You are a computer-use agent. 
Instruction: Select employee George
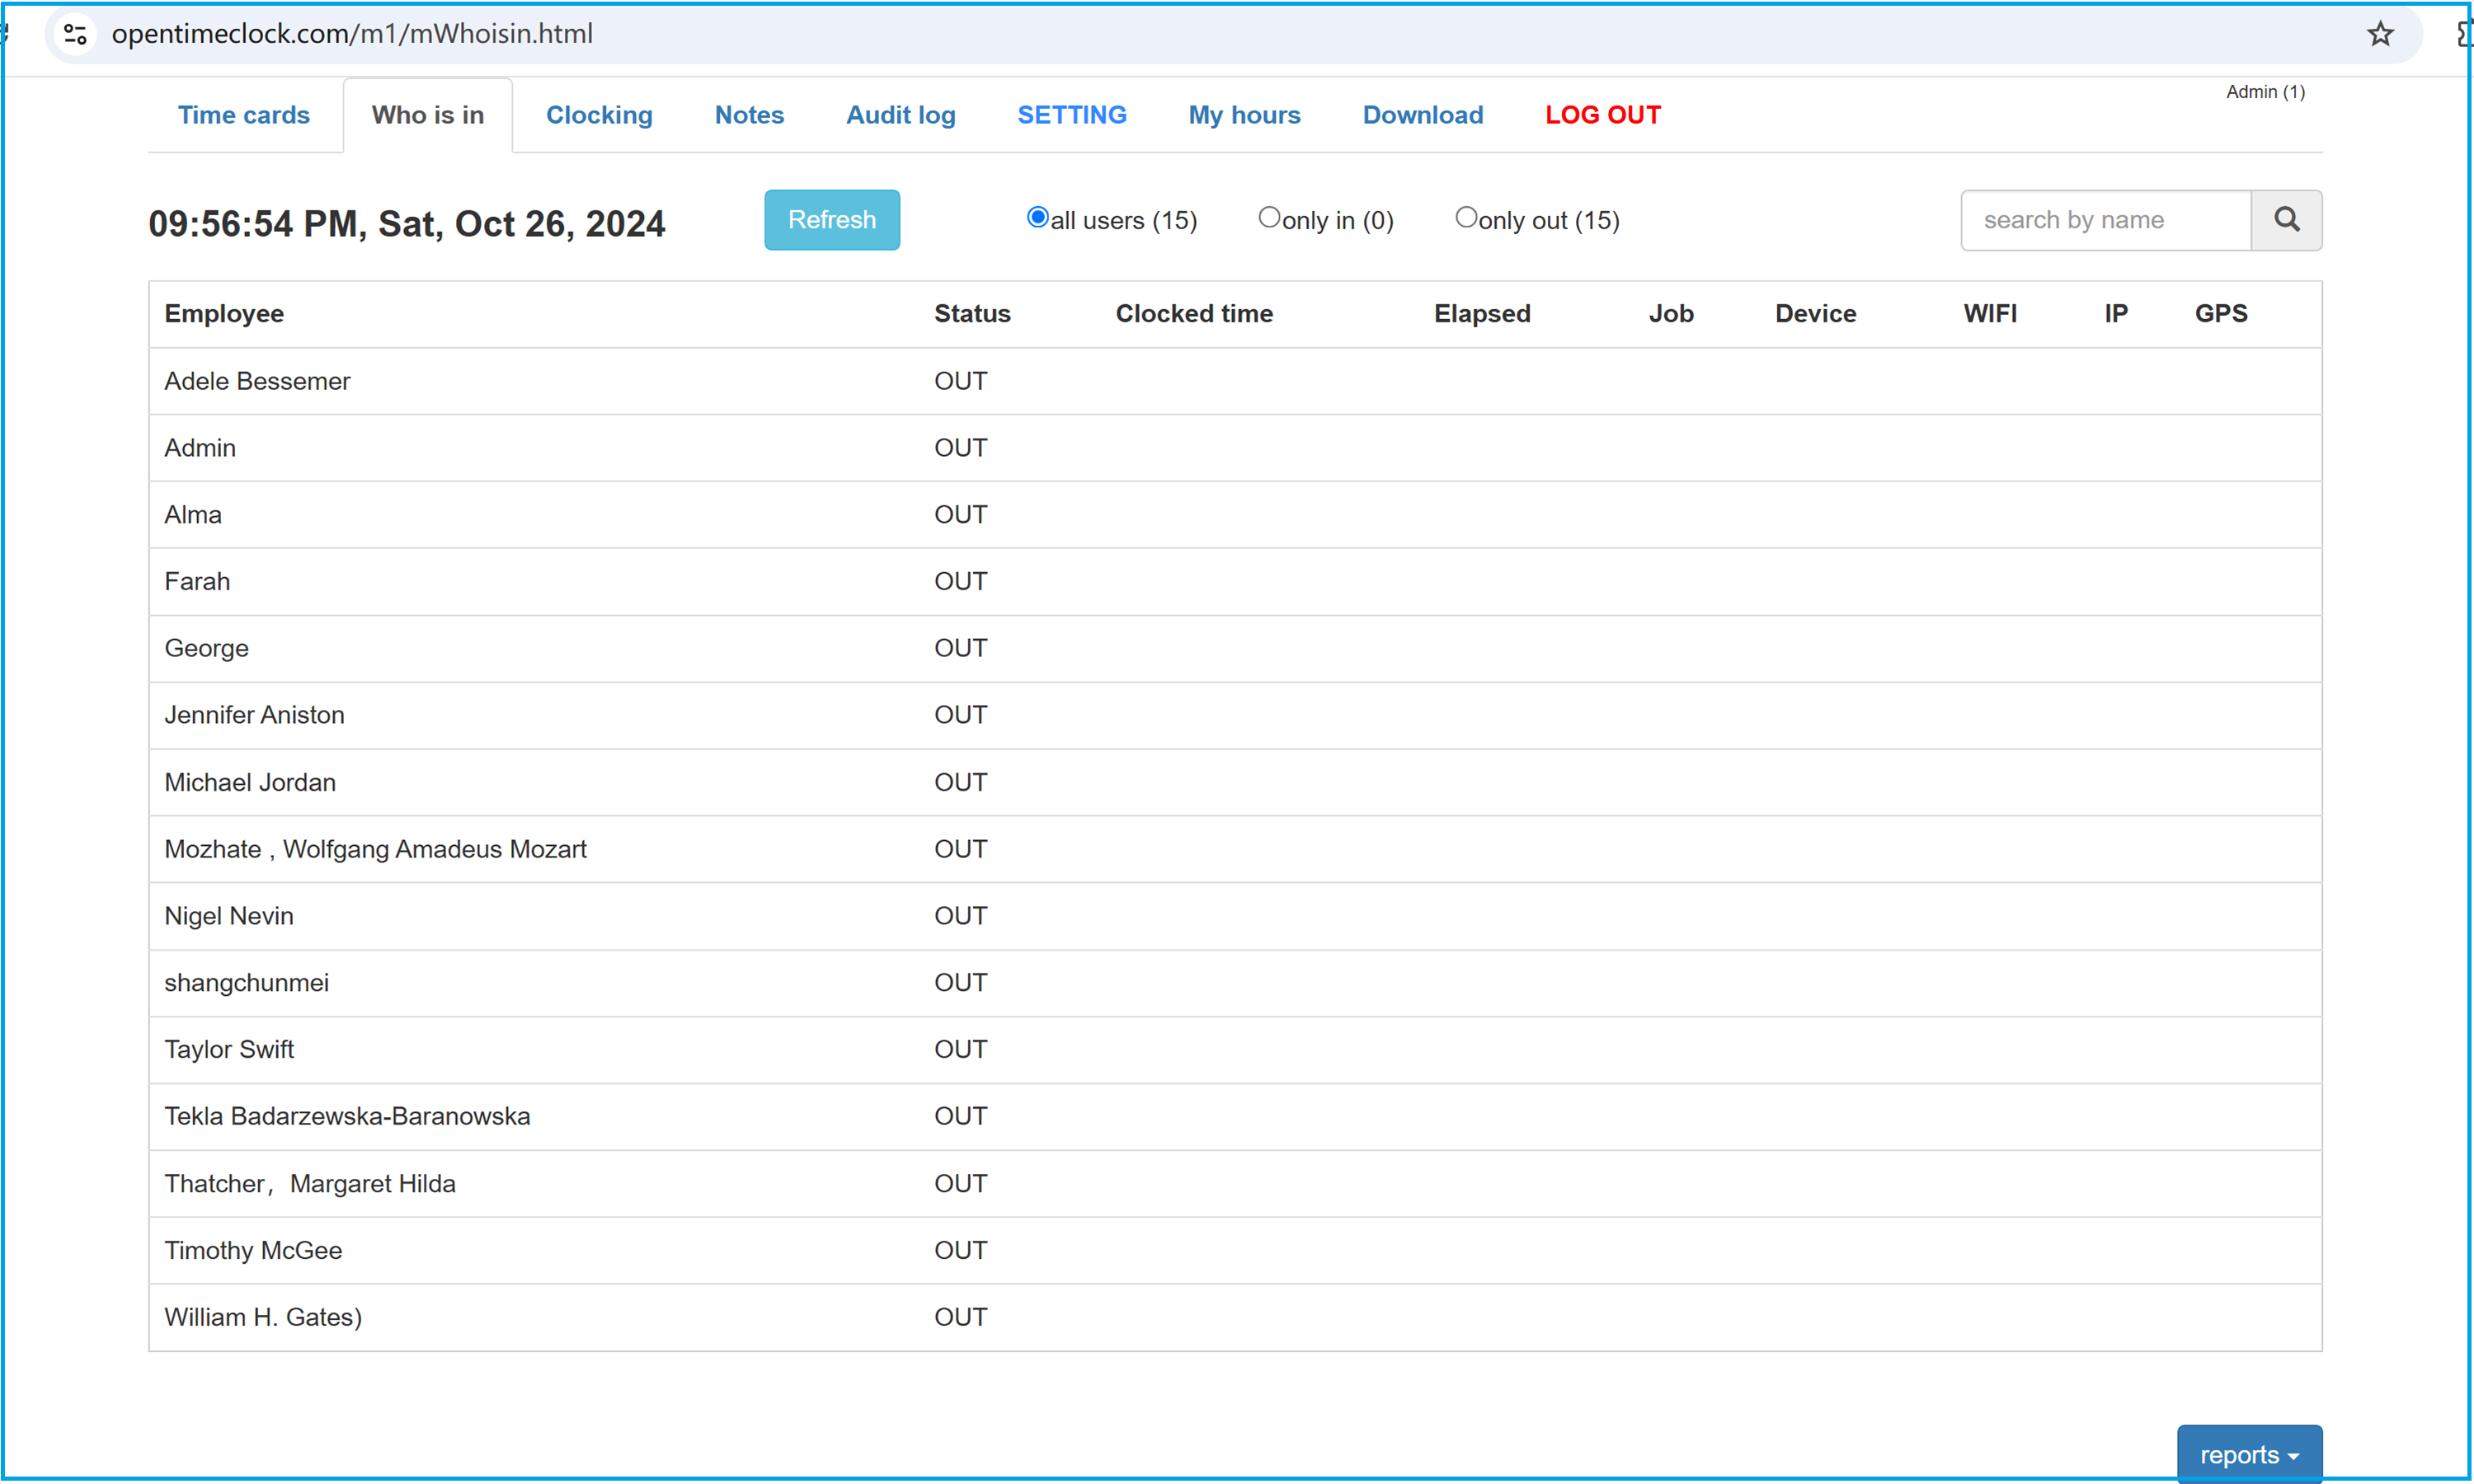pyautogui.click(x=206, y=648)
